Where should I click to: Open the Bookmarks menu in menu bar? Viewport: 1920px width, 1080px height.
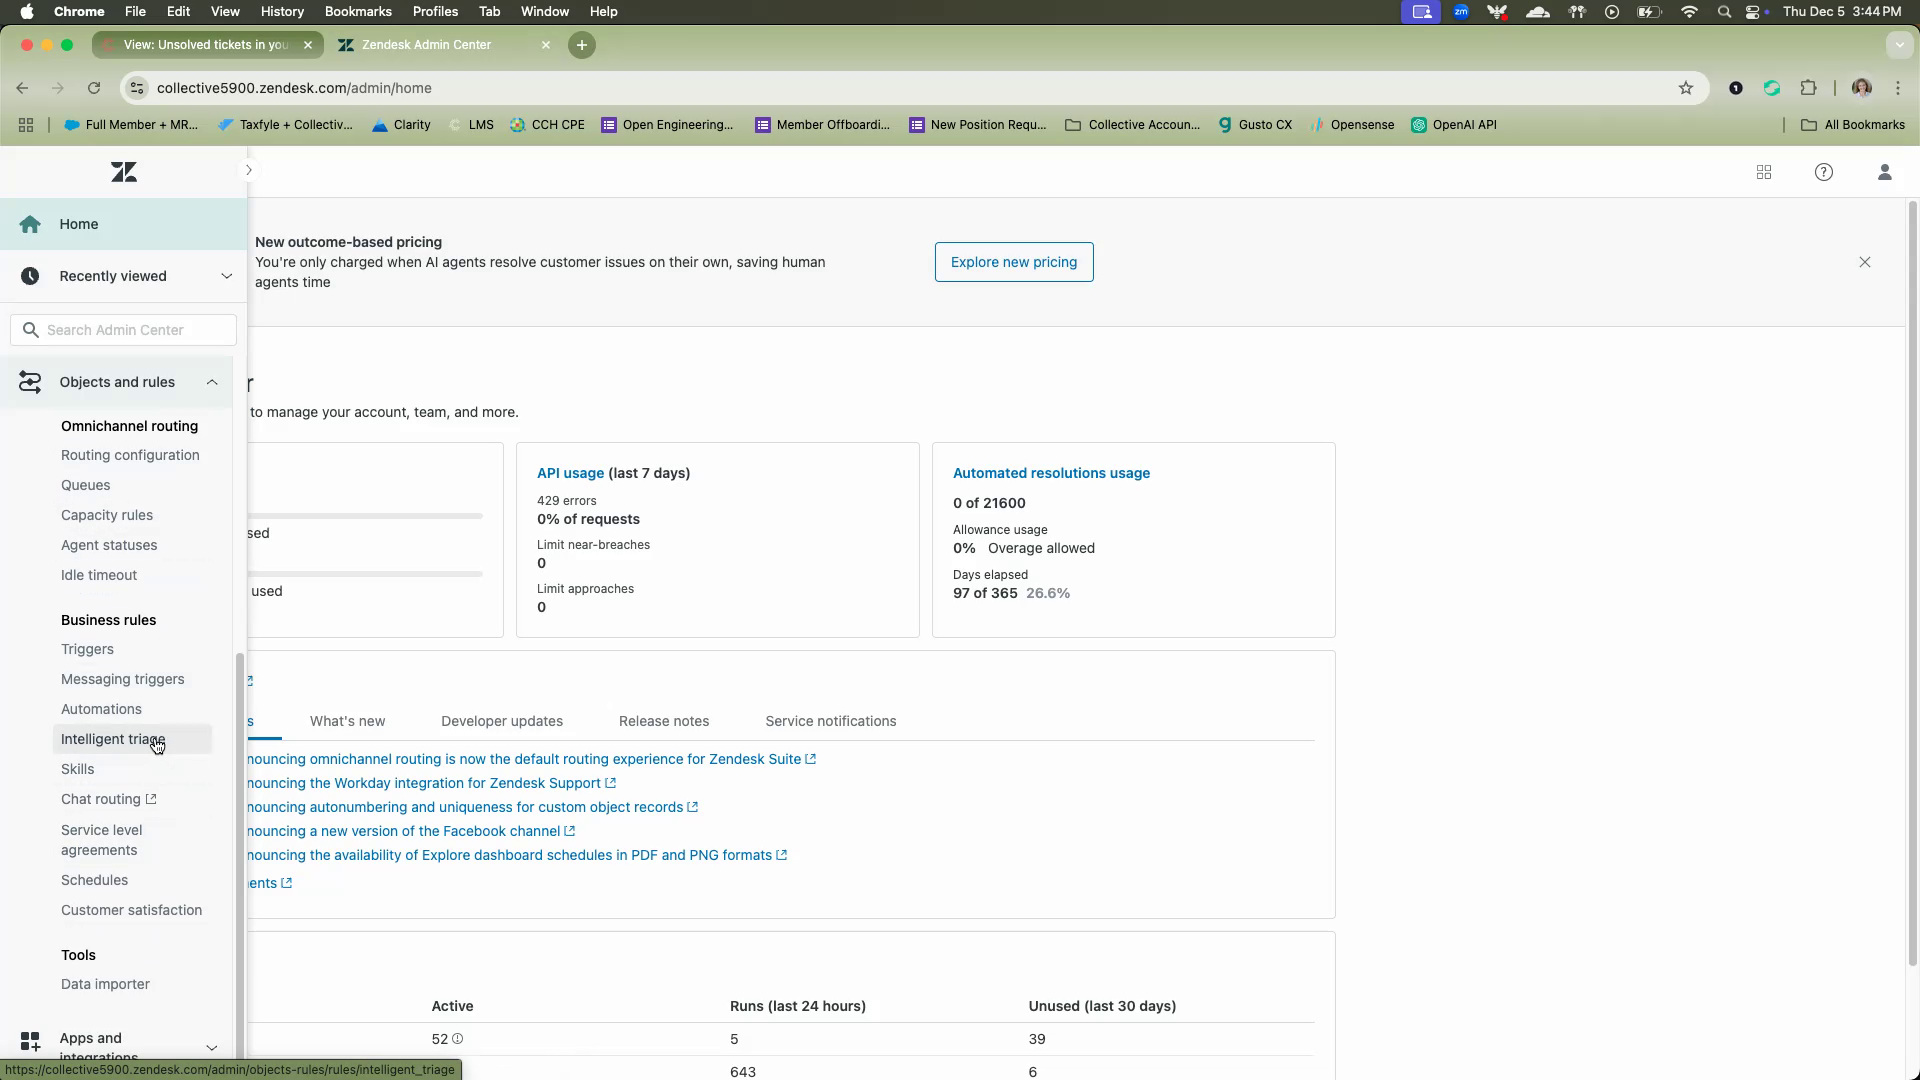click(358, 11)
